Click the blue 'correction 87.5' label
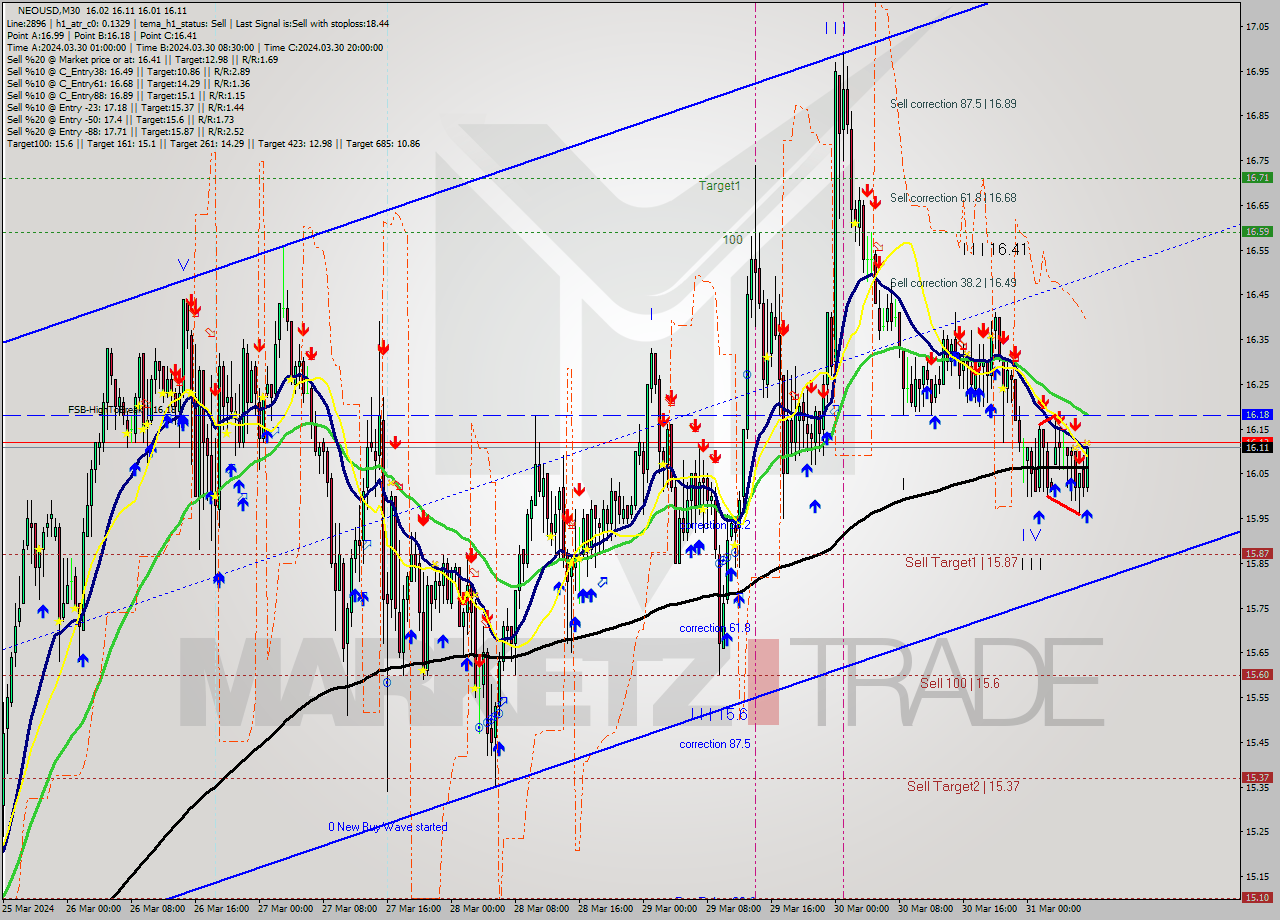 (x=715, y=744)
